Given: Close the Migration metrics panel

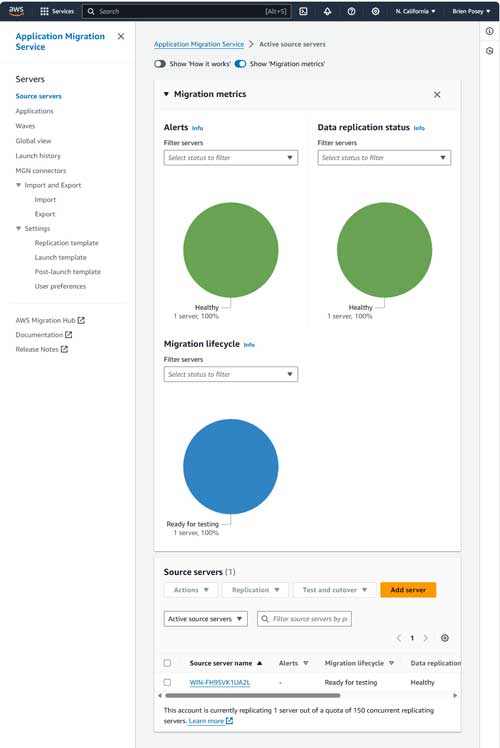Looking at the screenshot, I should pos(437,94).
